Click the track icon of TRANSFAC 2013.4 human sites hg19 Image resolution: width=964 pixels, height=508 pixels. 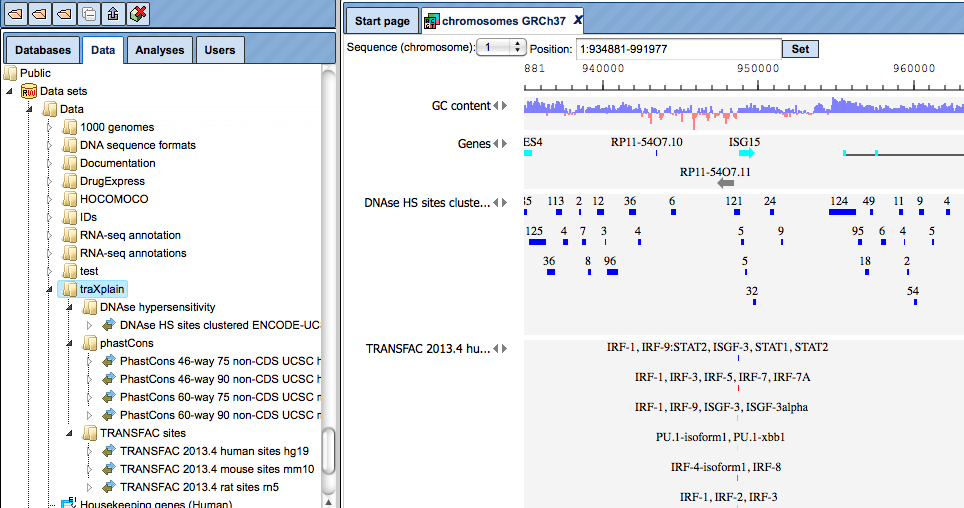109,451
